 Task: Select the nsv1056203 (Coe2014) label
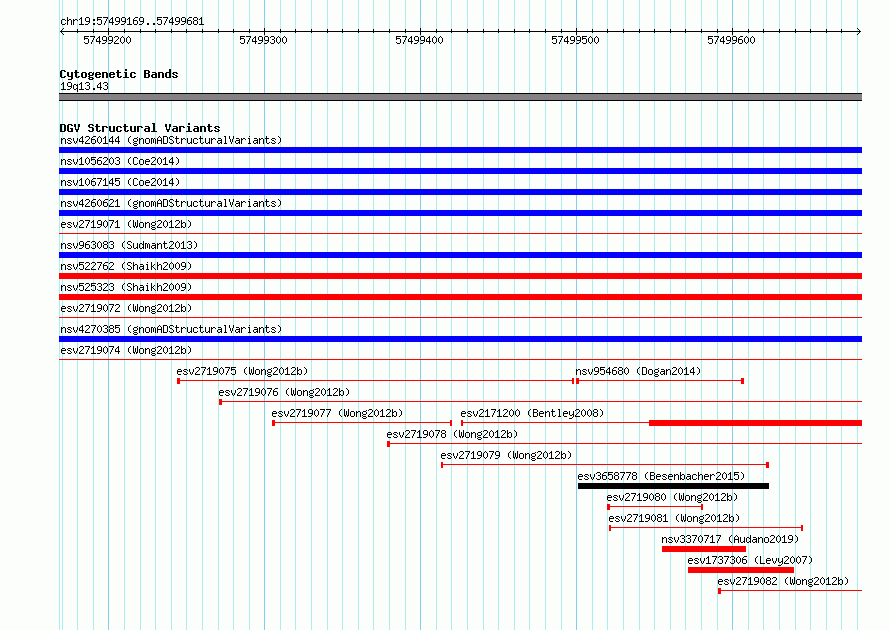[120, 161]
